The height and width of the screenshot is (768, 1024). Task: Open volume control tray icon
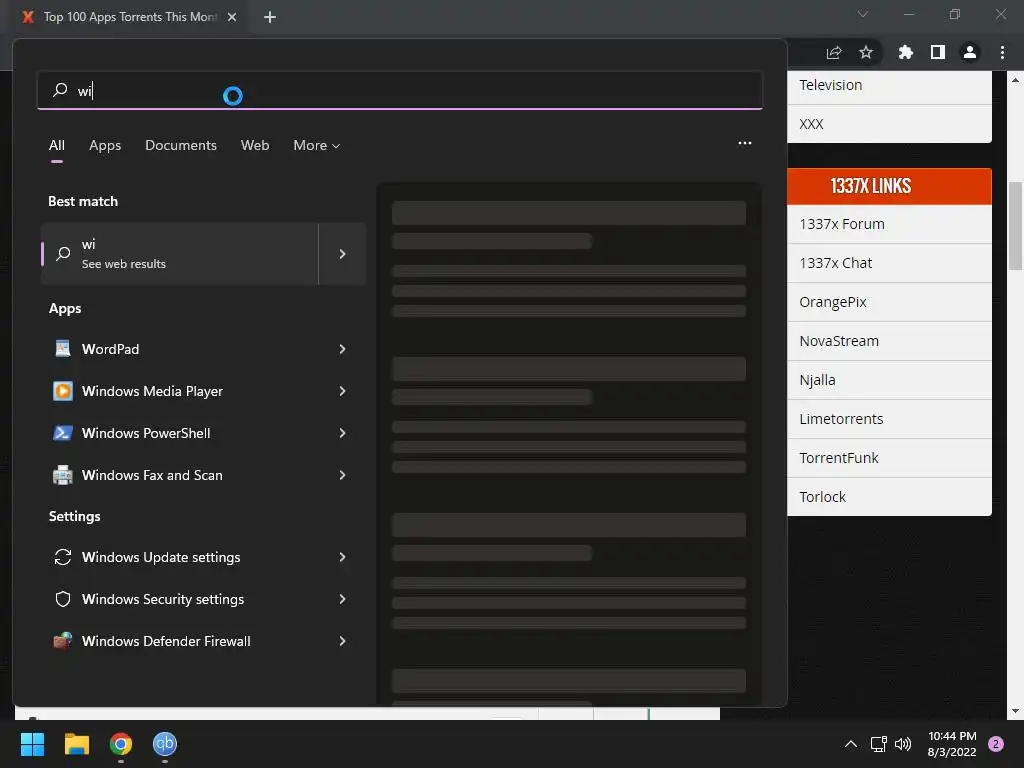(x=903, y=744)
